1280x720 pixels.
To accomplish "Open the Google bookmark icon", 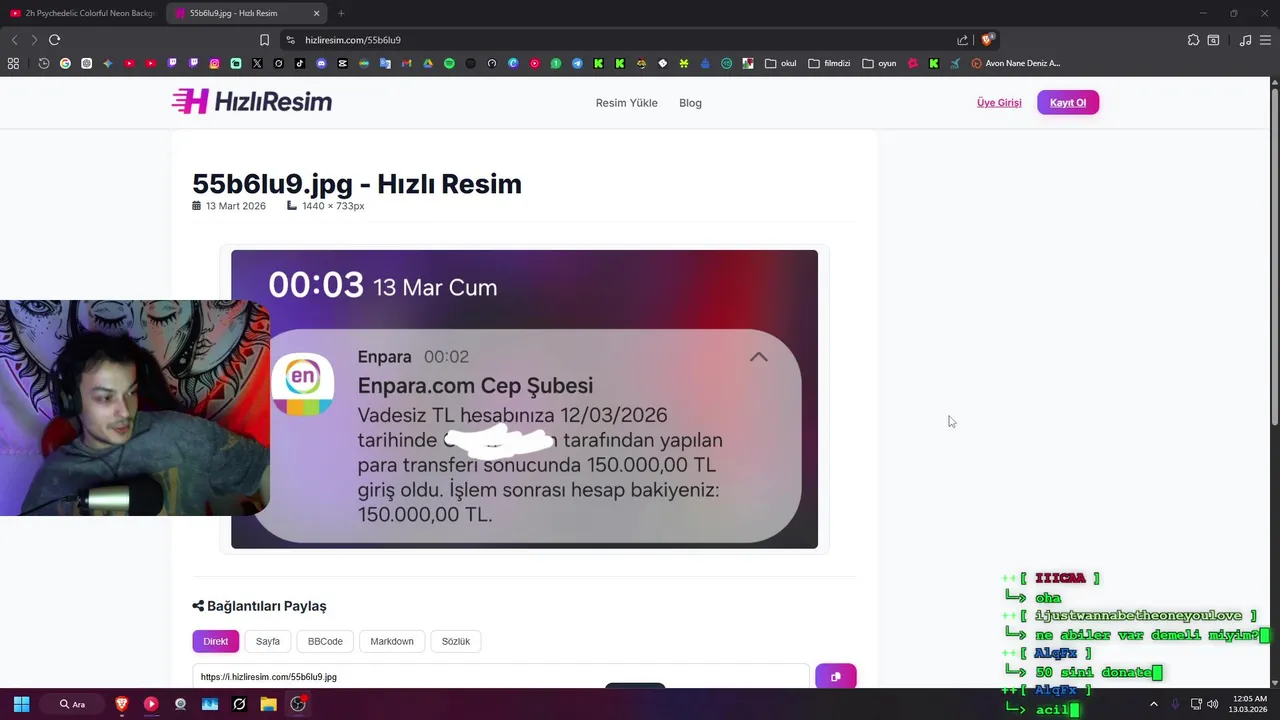I will point(65,63).
